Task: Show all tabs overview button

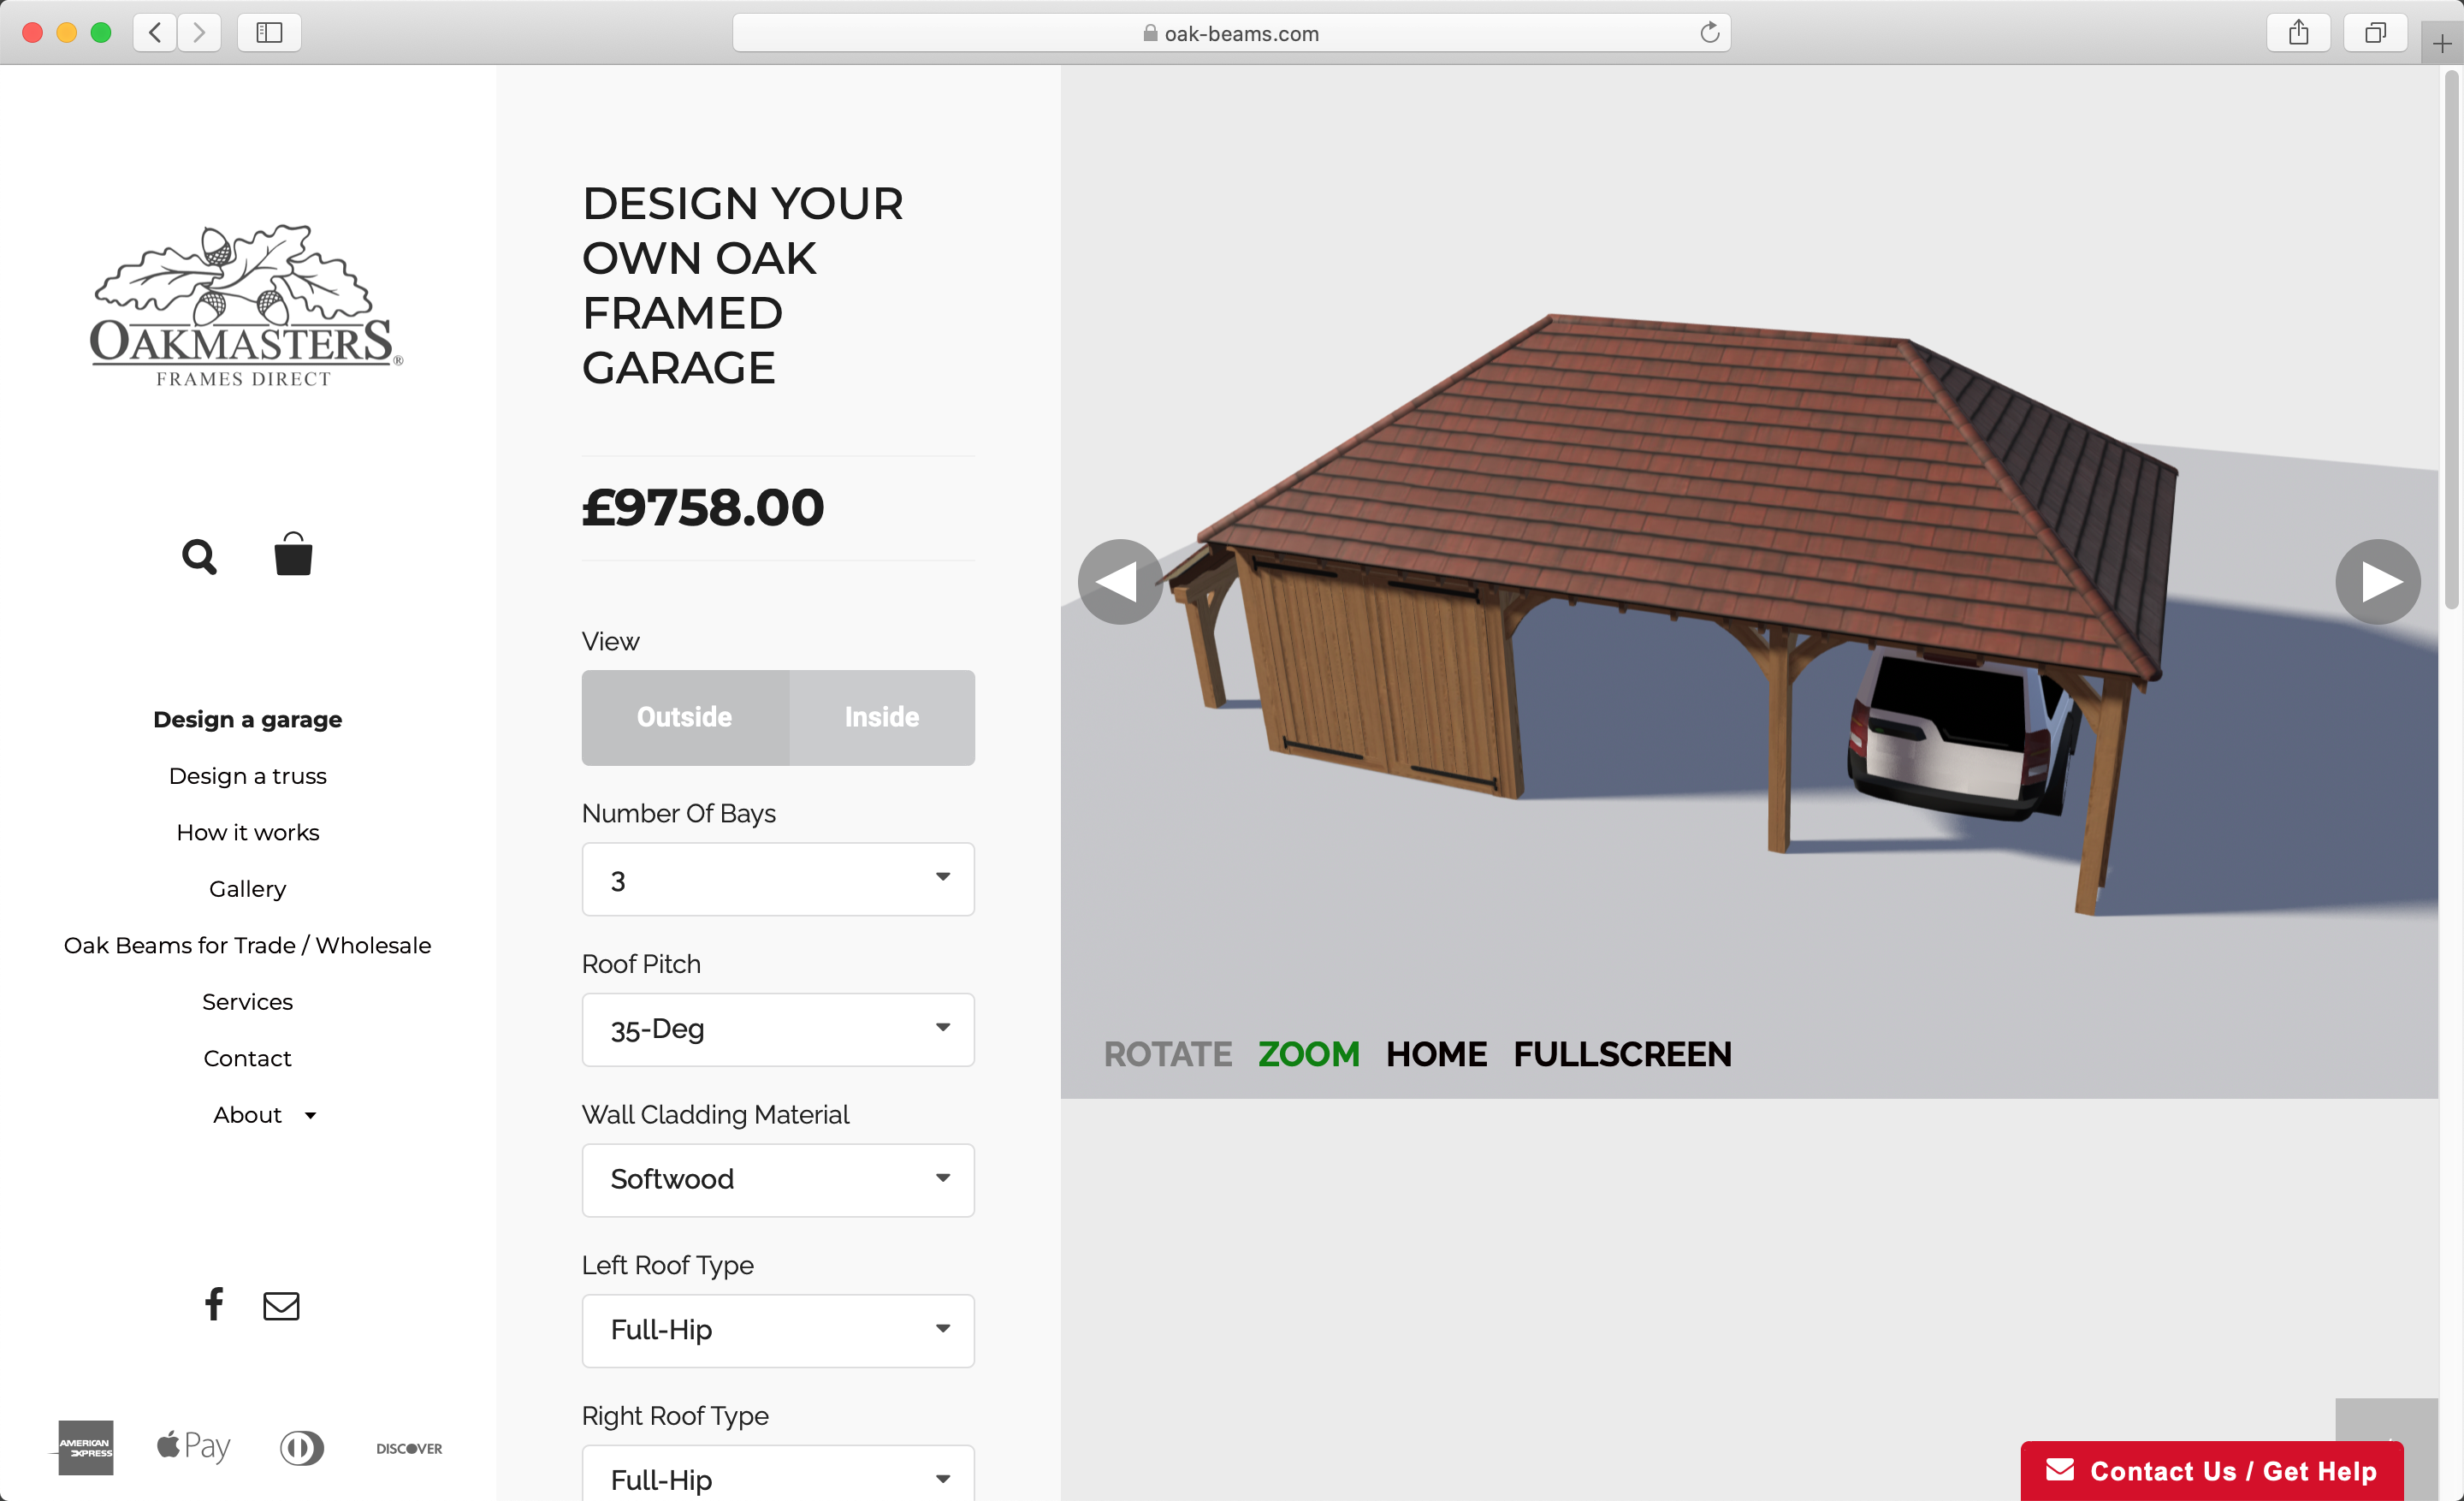Action: click(x=2375, y=33)
